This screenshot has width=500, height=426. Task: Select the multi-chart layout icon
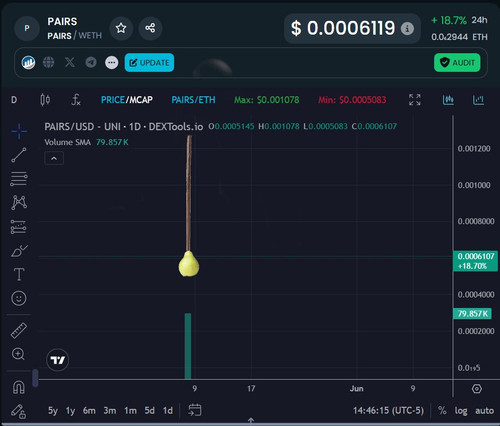pyautogui.click(x=448, y=100)
